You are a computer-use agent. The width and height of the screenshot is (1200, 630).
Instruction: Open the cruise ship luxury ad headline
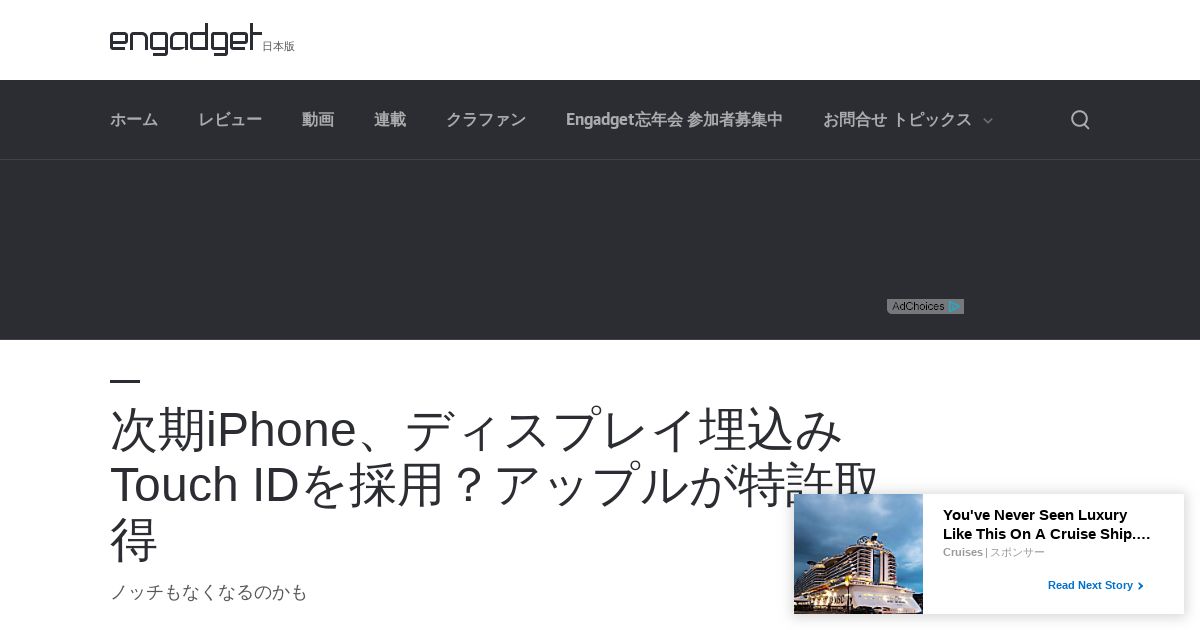point(1047,524)
